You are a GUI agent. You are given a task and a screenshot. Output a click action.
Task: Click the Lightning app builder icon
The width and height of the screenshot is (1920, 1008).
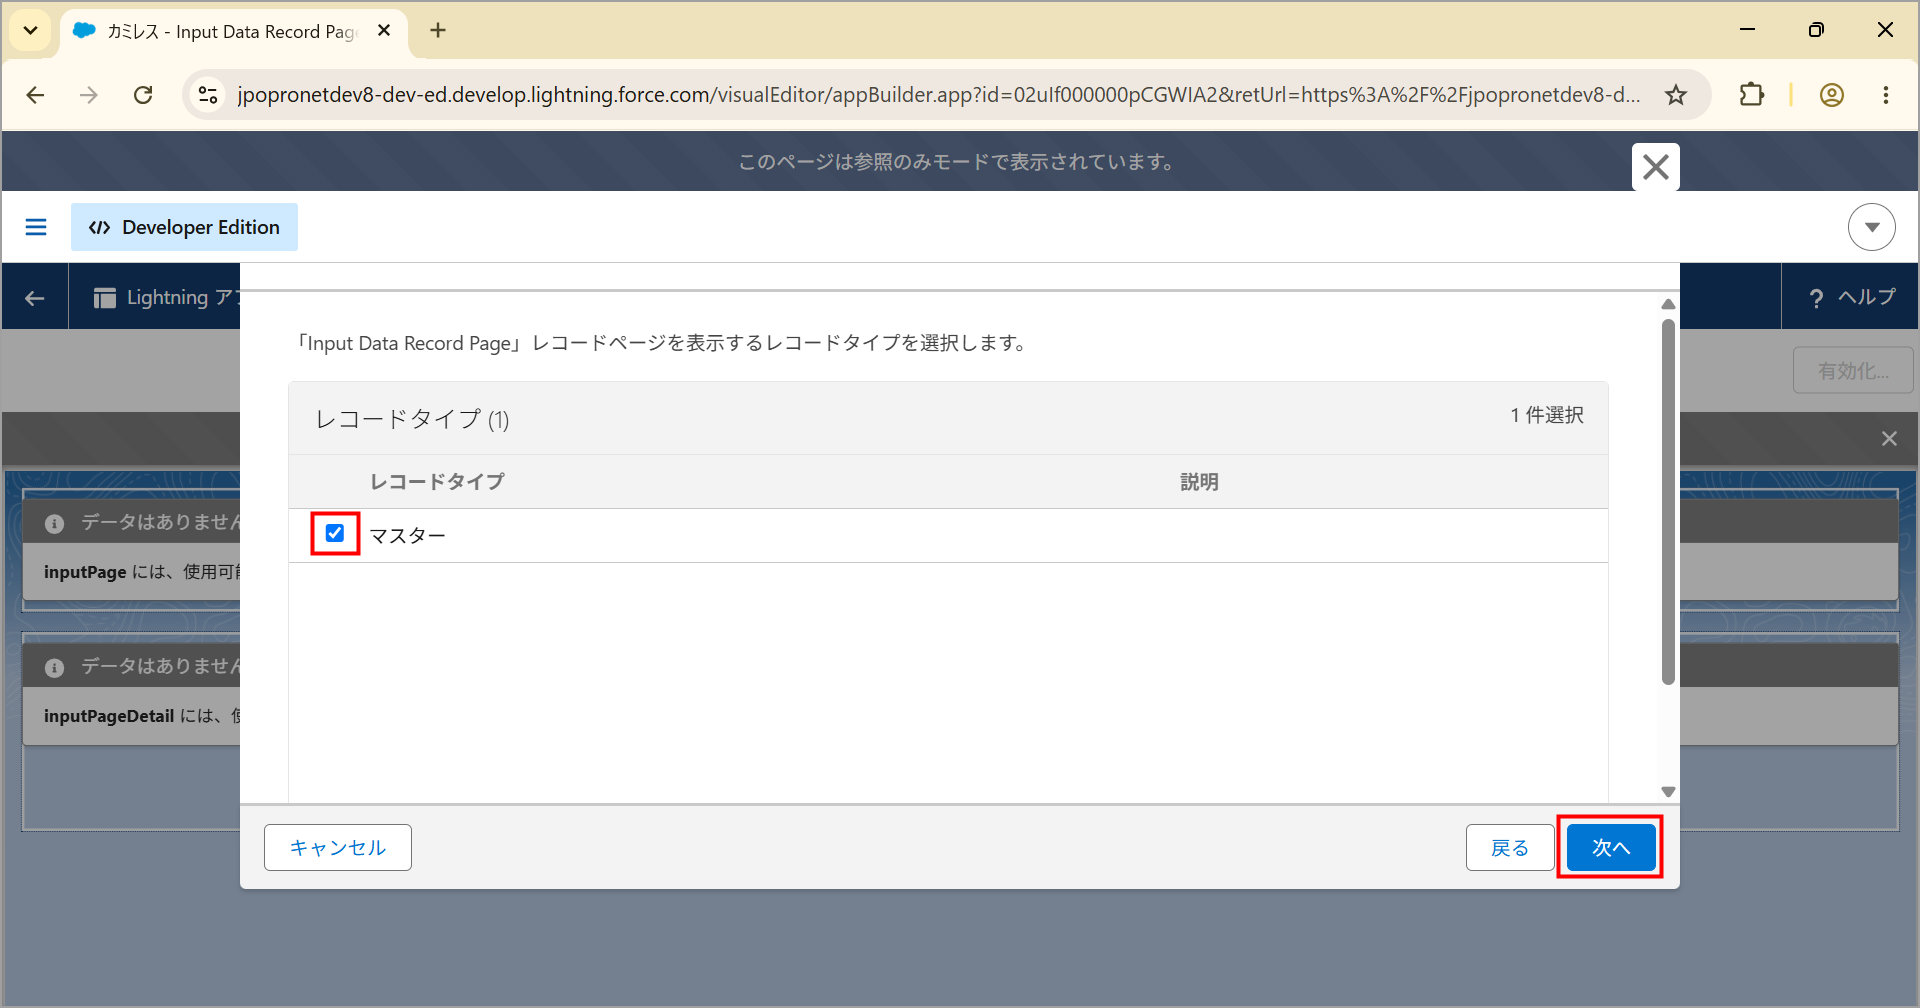105,298
